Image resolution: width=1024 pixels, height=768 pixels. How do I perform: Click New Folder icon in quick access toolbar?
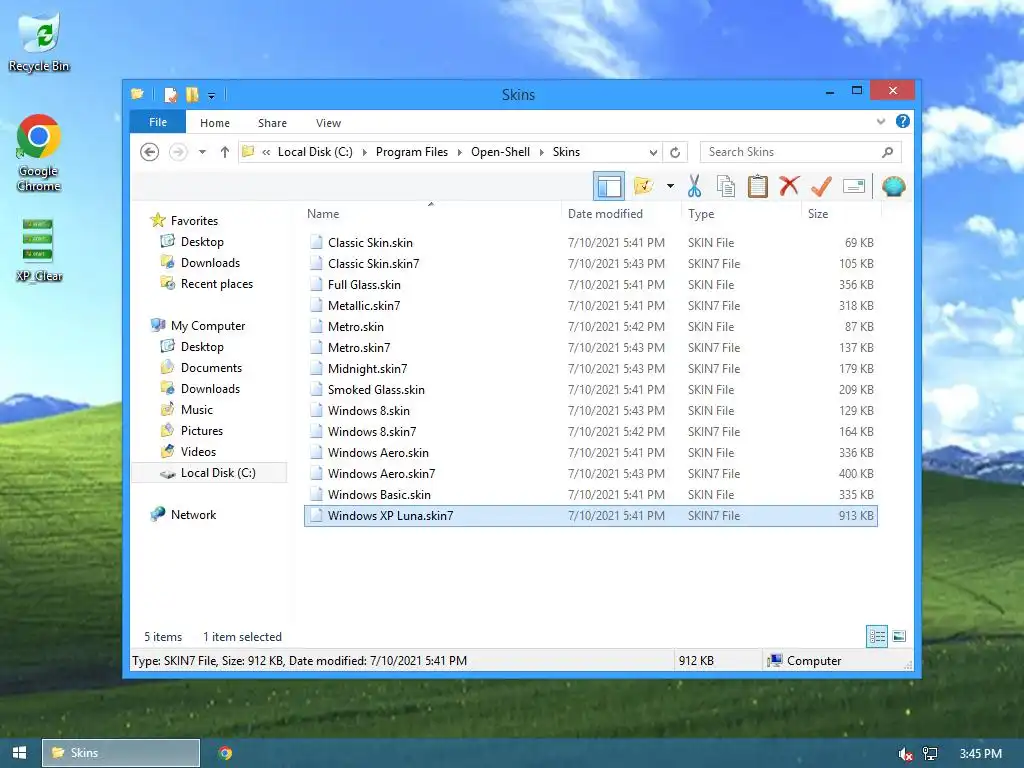point(192,95)
